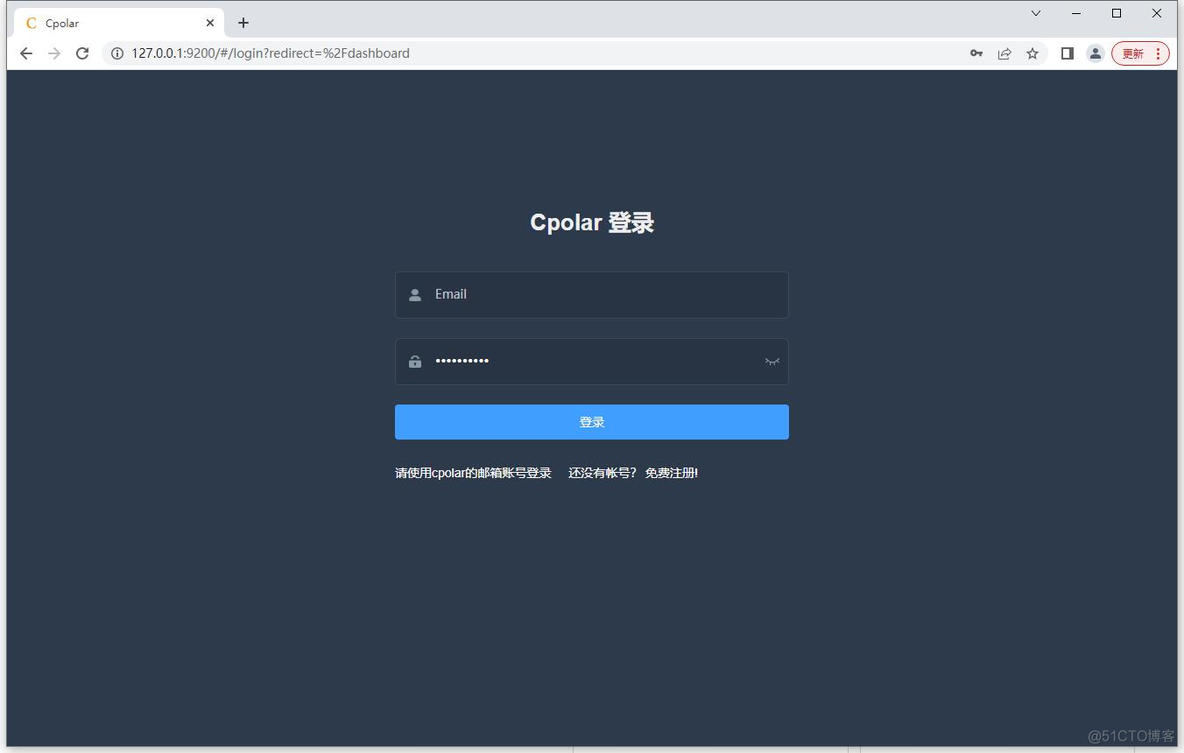Close the Cpolar tab
The height and width of the screenshot is (753, 1184).
[x=210, y=23]
